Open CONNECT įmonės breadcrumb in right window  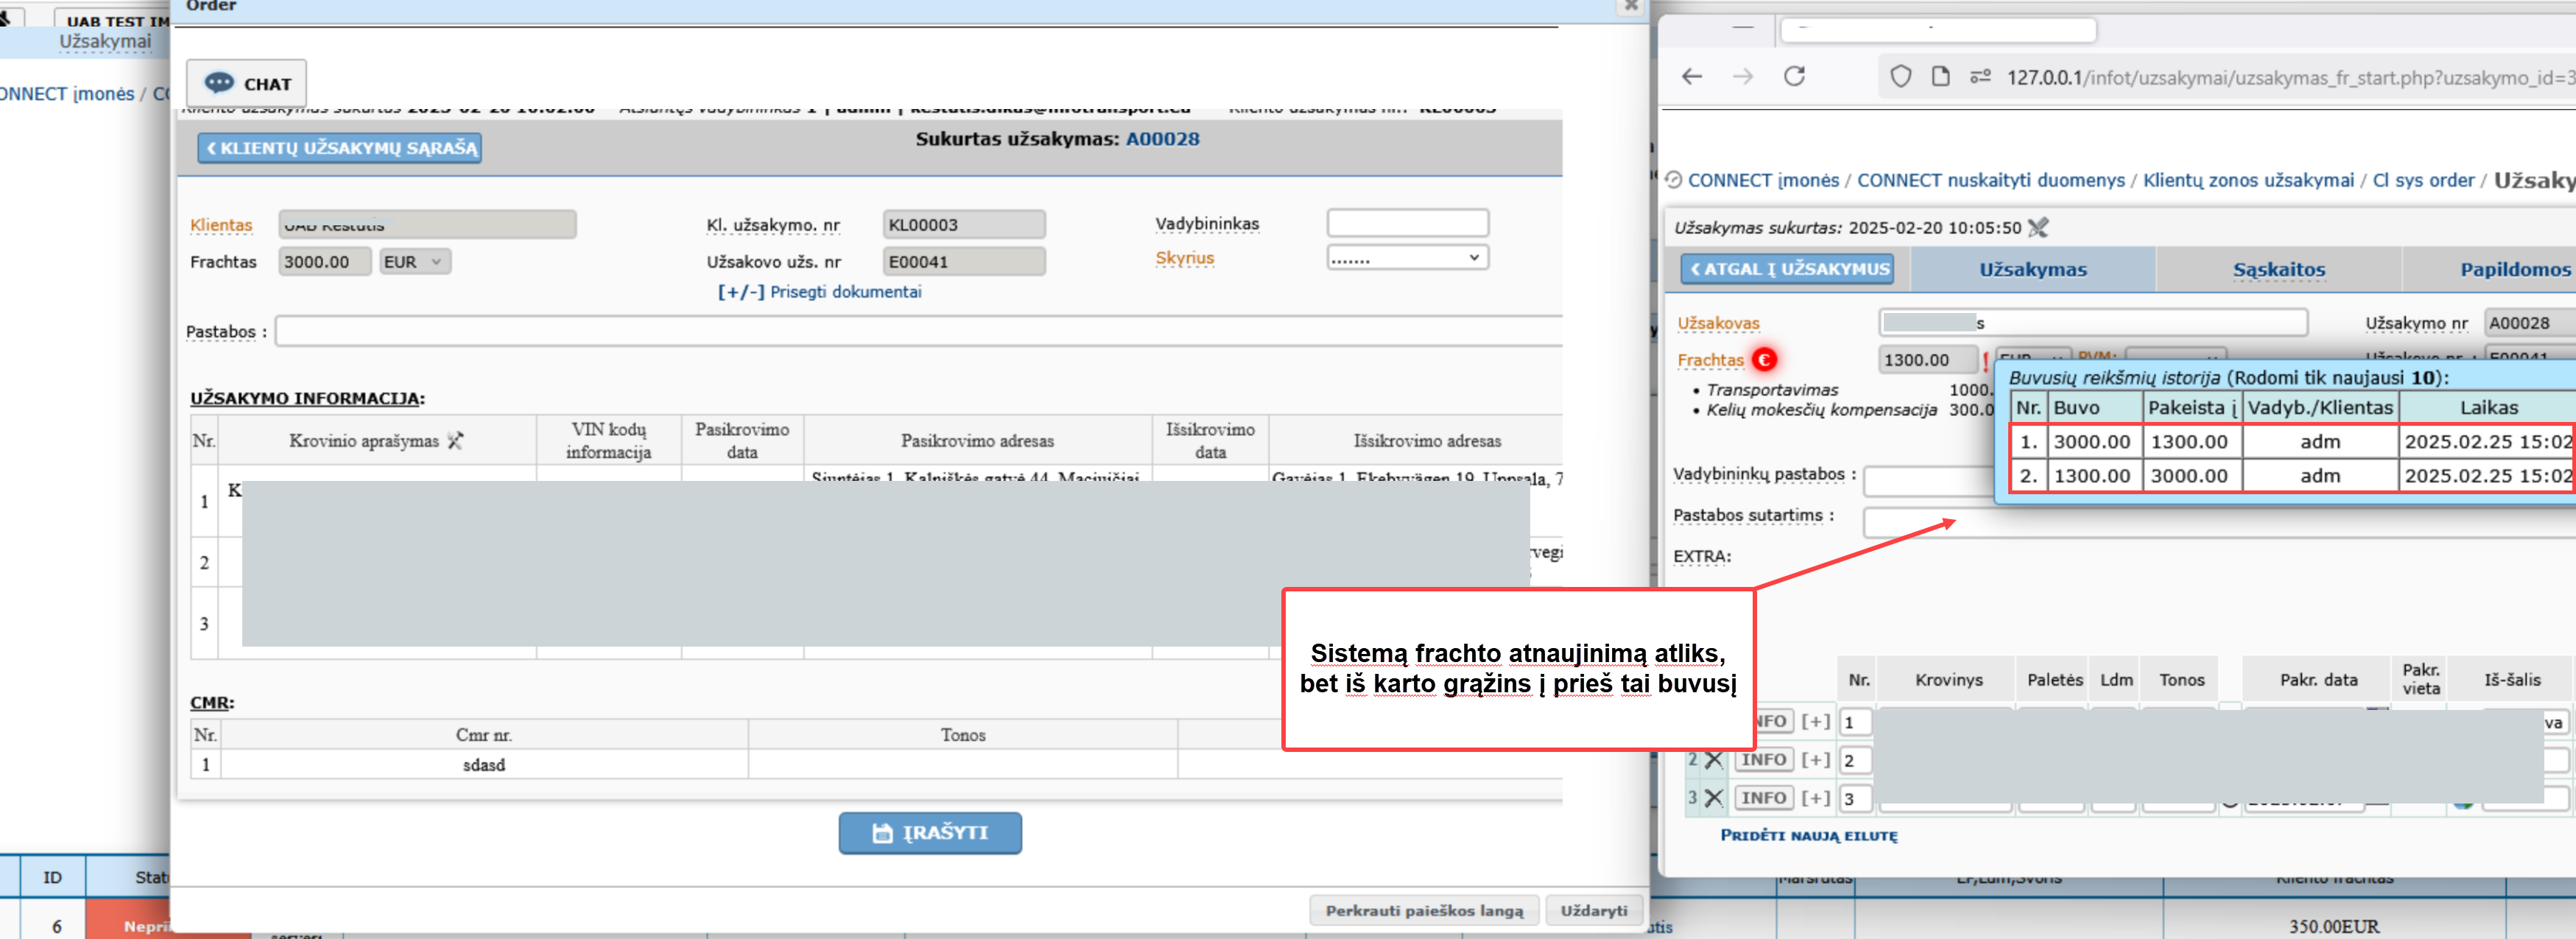(x=1763, y=180)
